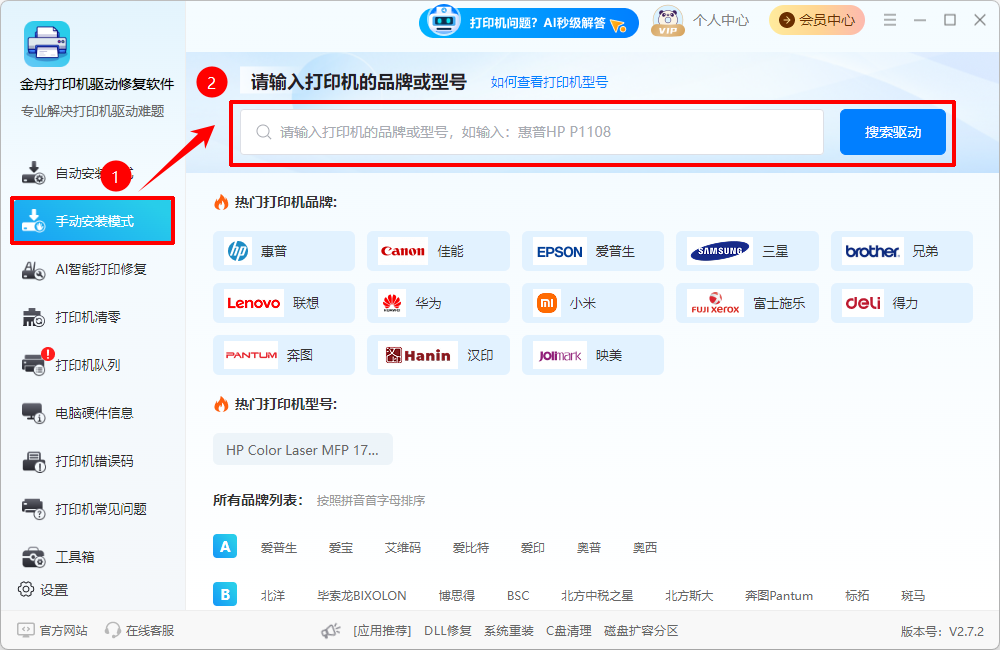Select brand 奥普 in list A
Viewport: 1000px width, 650px height.
(589, 547)
